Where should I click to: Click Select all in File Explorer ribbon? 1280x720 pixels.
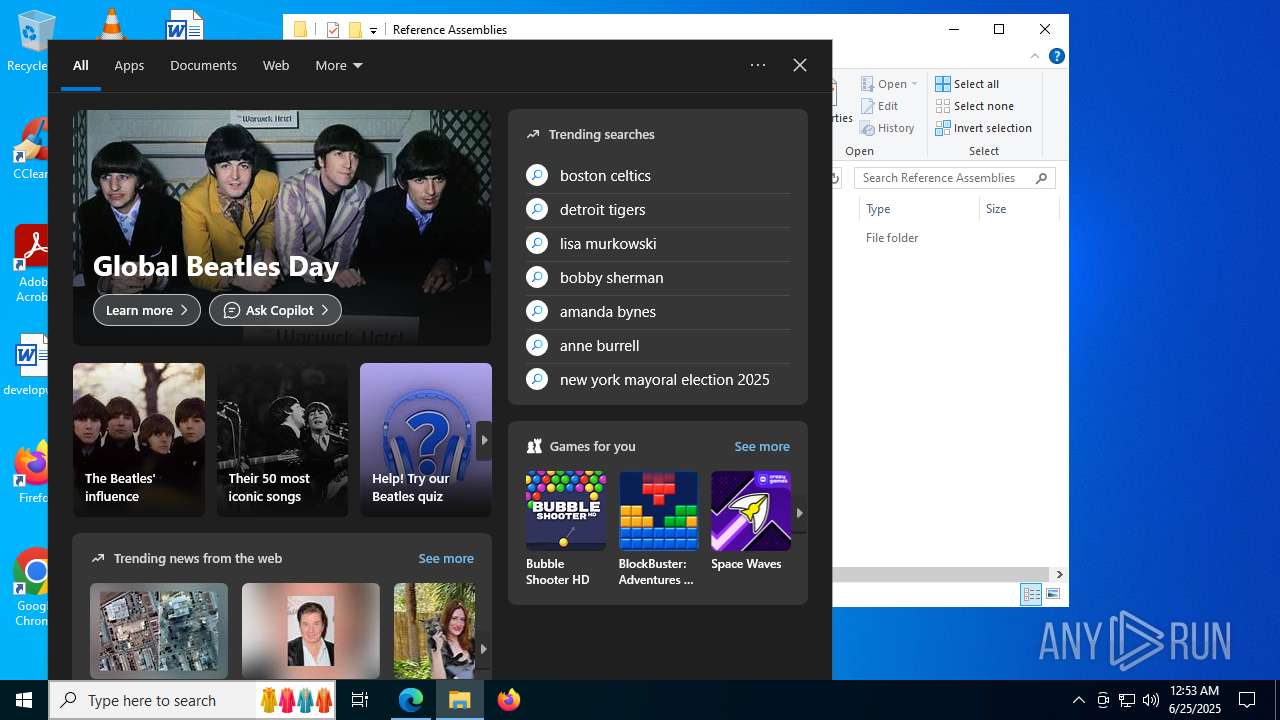(x=967, y=84)
